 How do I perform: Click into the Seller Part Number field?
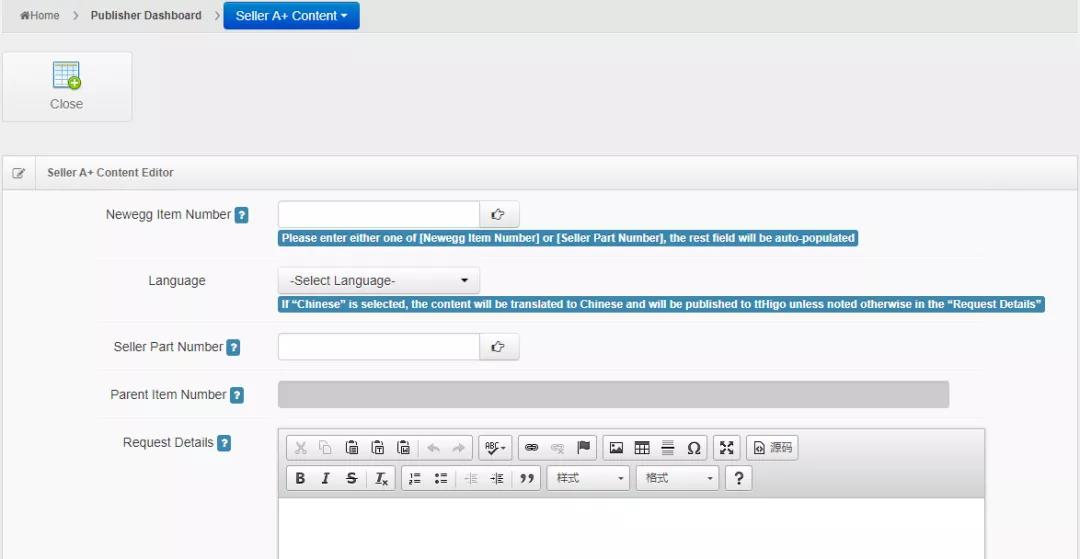[x=379, y=347]
